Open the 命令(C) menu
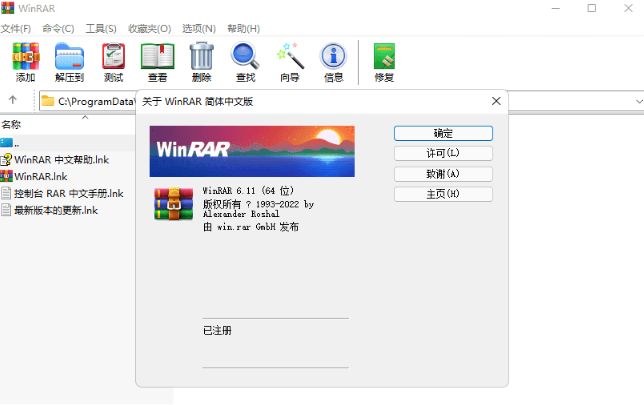The height and width of the screenshot is (405, 644). (58, 29)
